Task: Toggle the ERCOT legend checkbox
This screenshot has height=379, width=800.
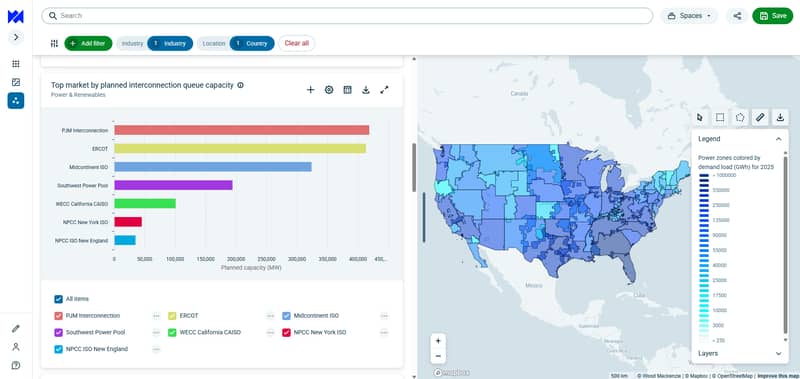Action: tap(172, 316)
